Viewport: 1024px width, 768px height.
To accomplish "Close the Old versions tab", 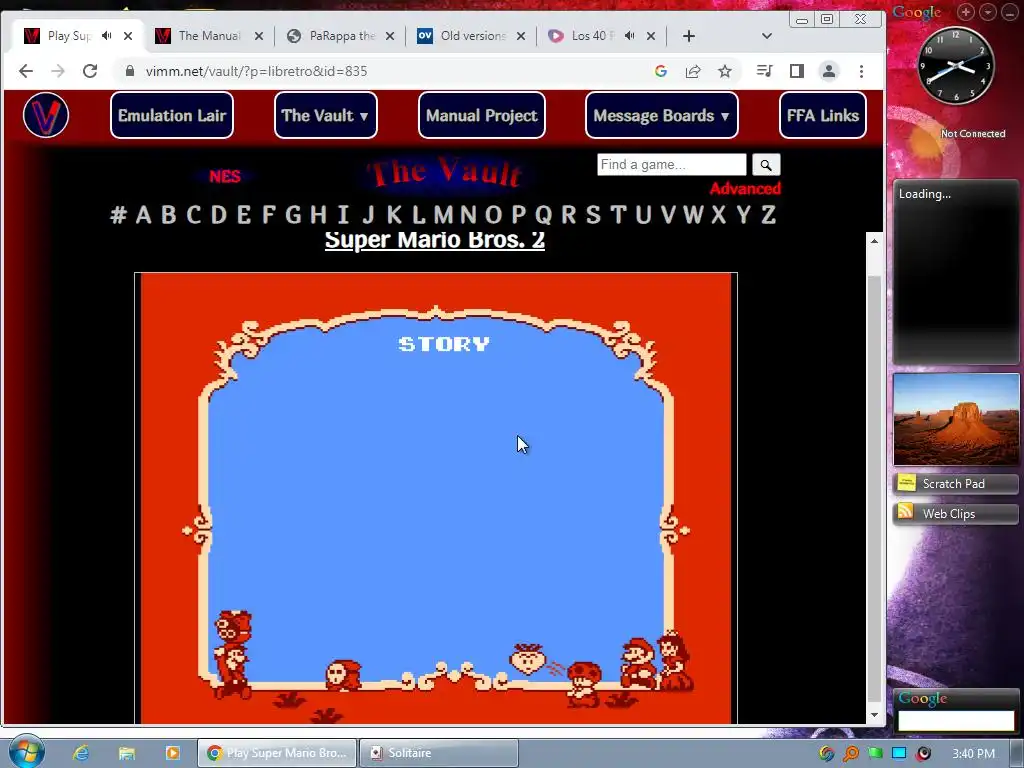I will pos(520,36).
